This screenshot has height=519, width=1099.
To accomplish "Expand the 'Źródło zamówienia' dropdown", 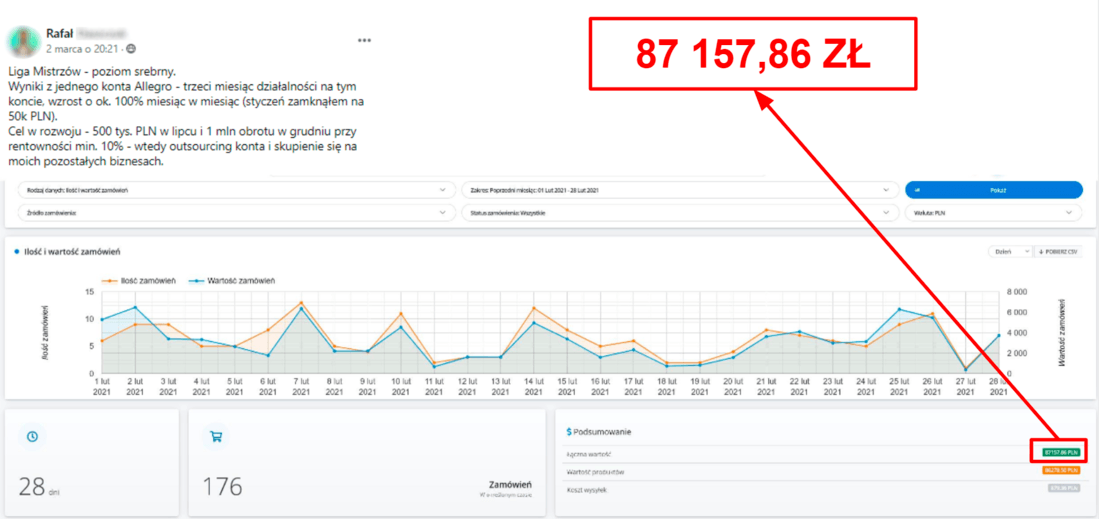I will click(236, 213).
